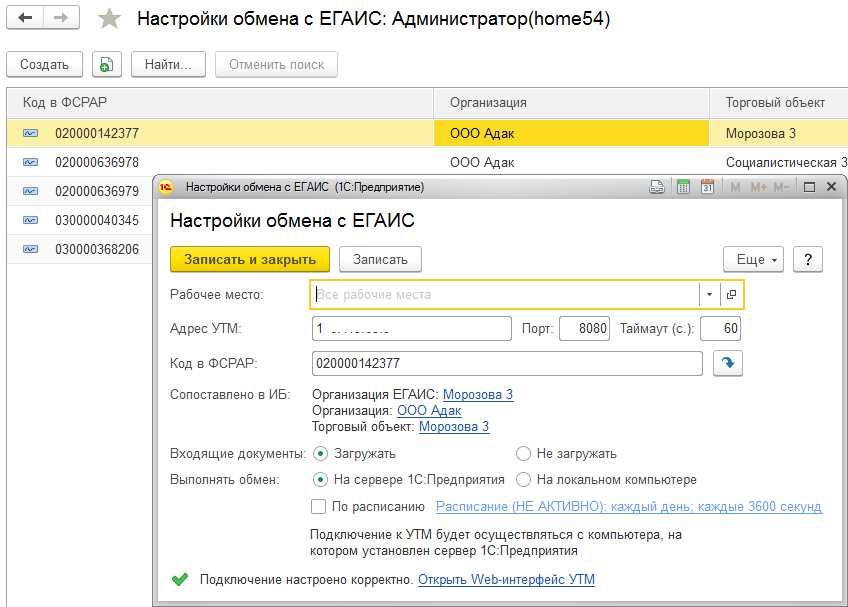Open the Организация ЕГАИС link Морозова 3

point(478,394)
